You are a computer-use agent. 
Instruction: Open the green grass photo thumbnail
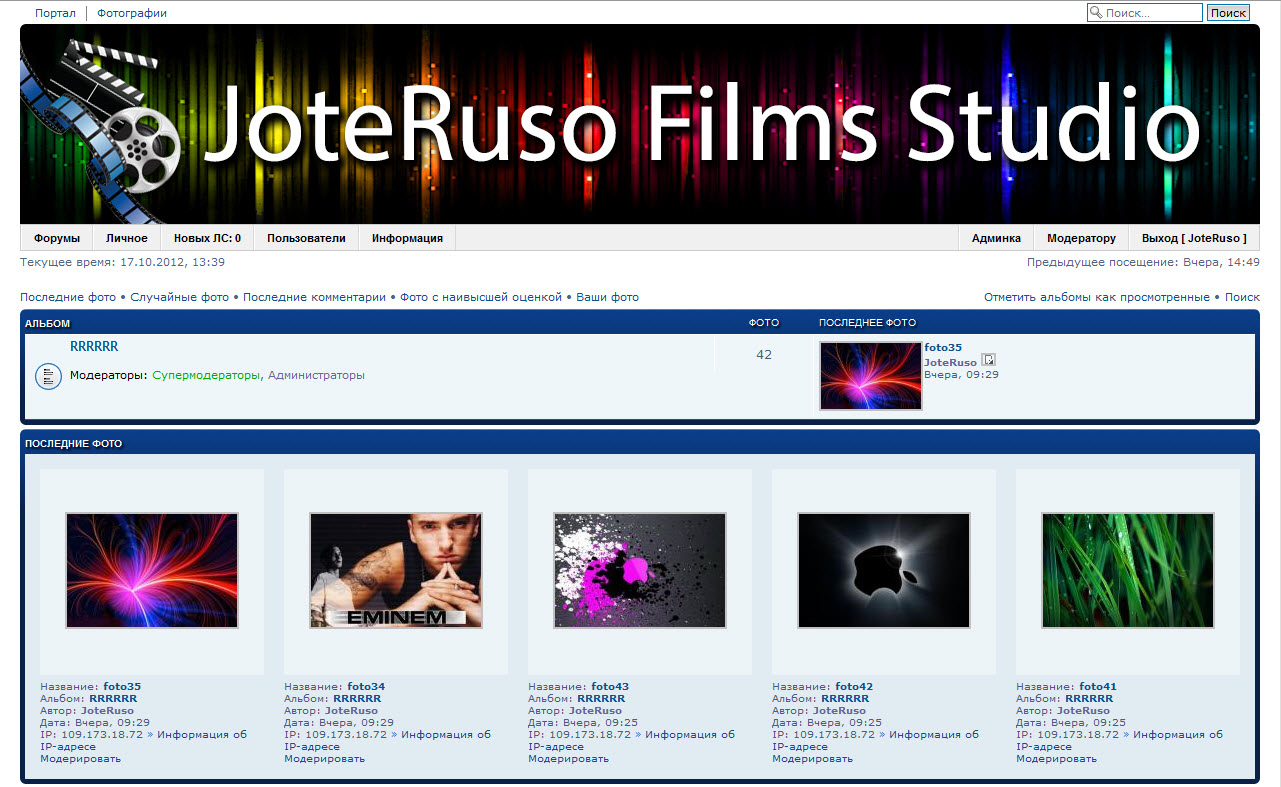(x=1128, y=570)
